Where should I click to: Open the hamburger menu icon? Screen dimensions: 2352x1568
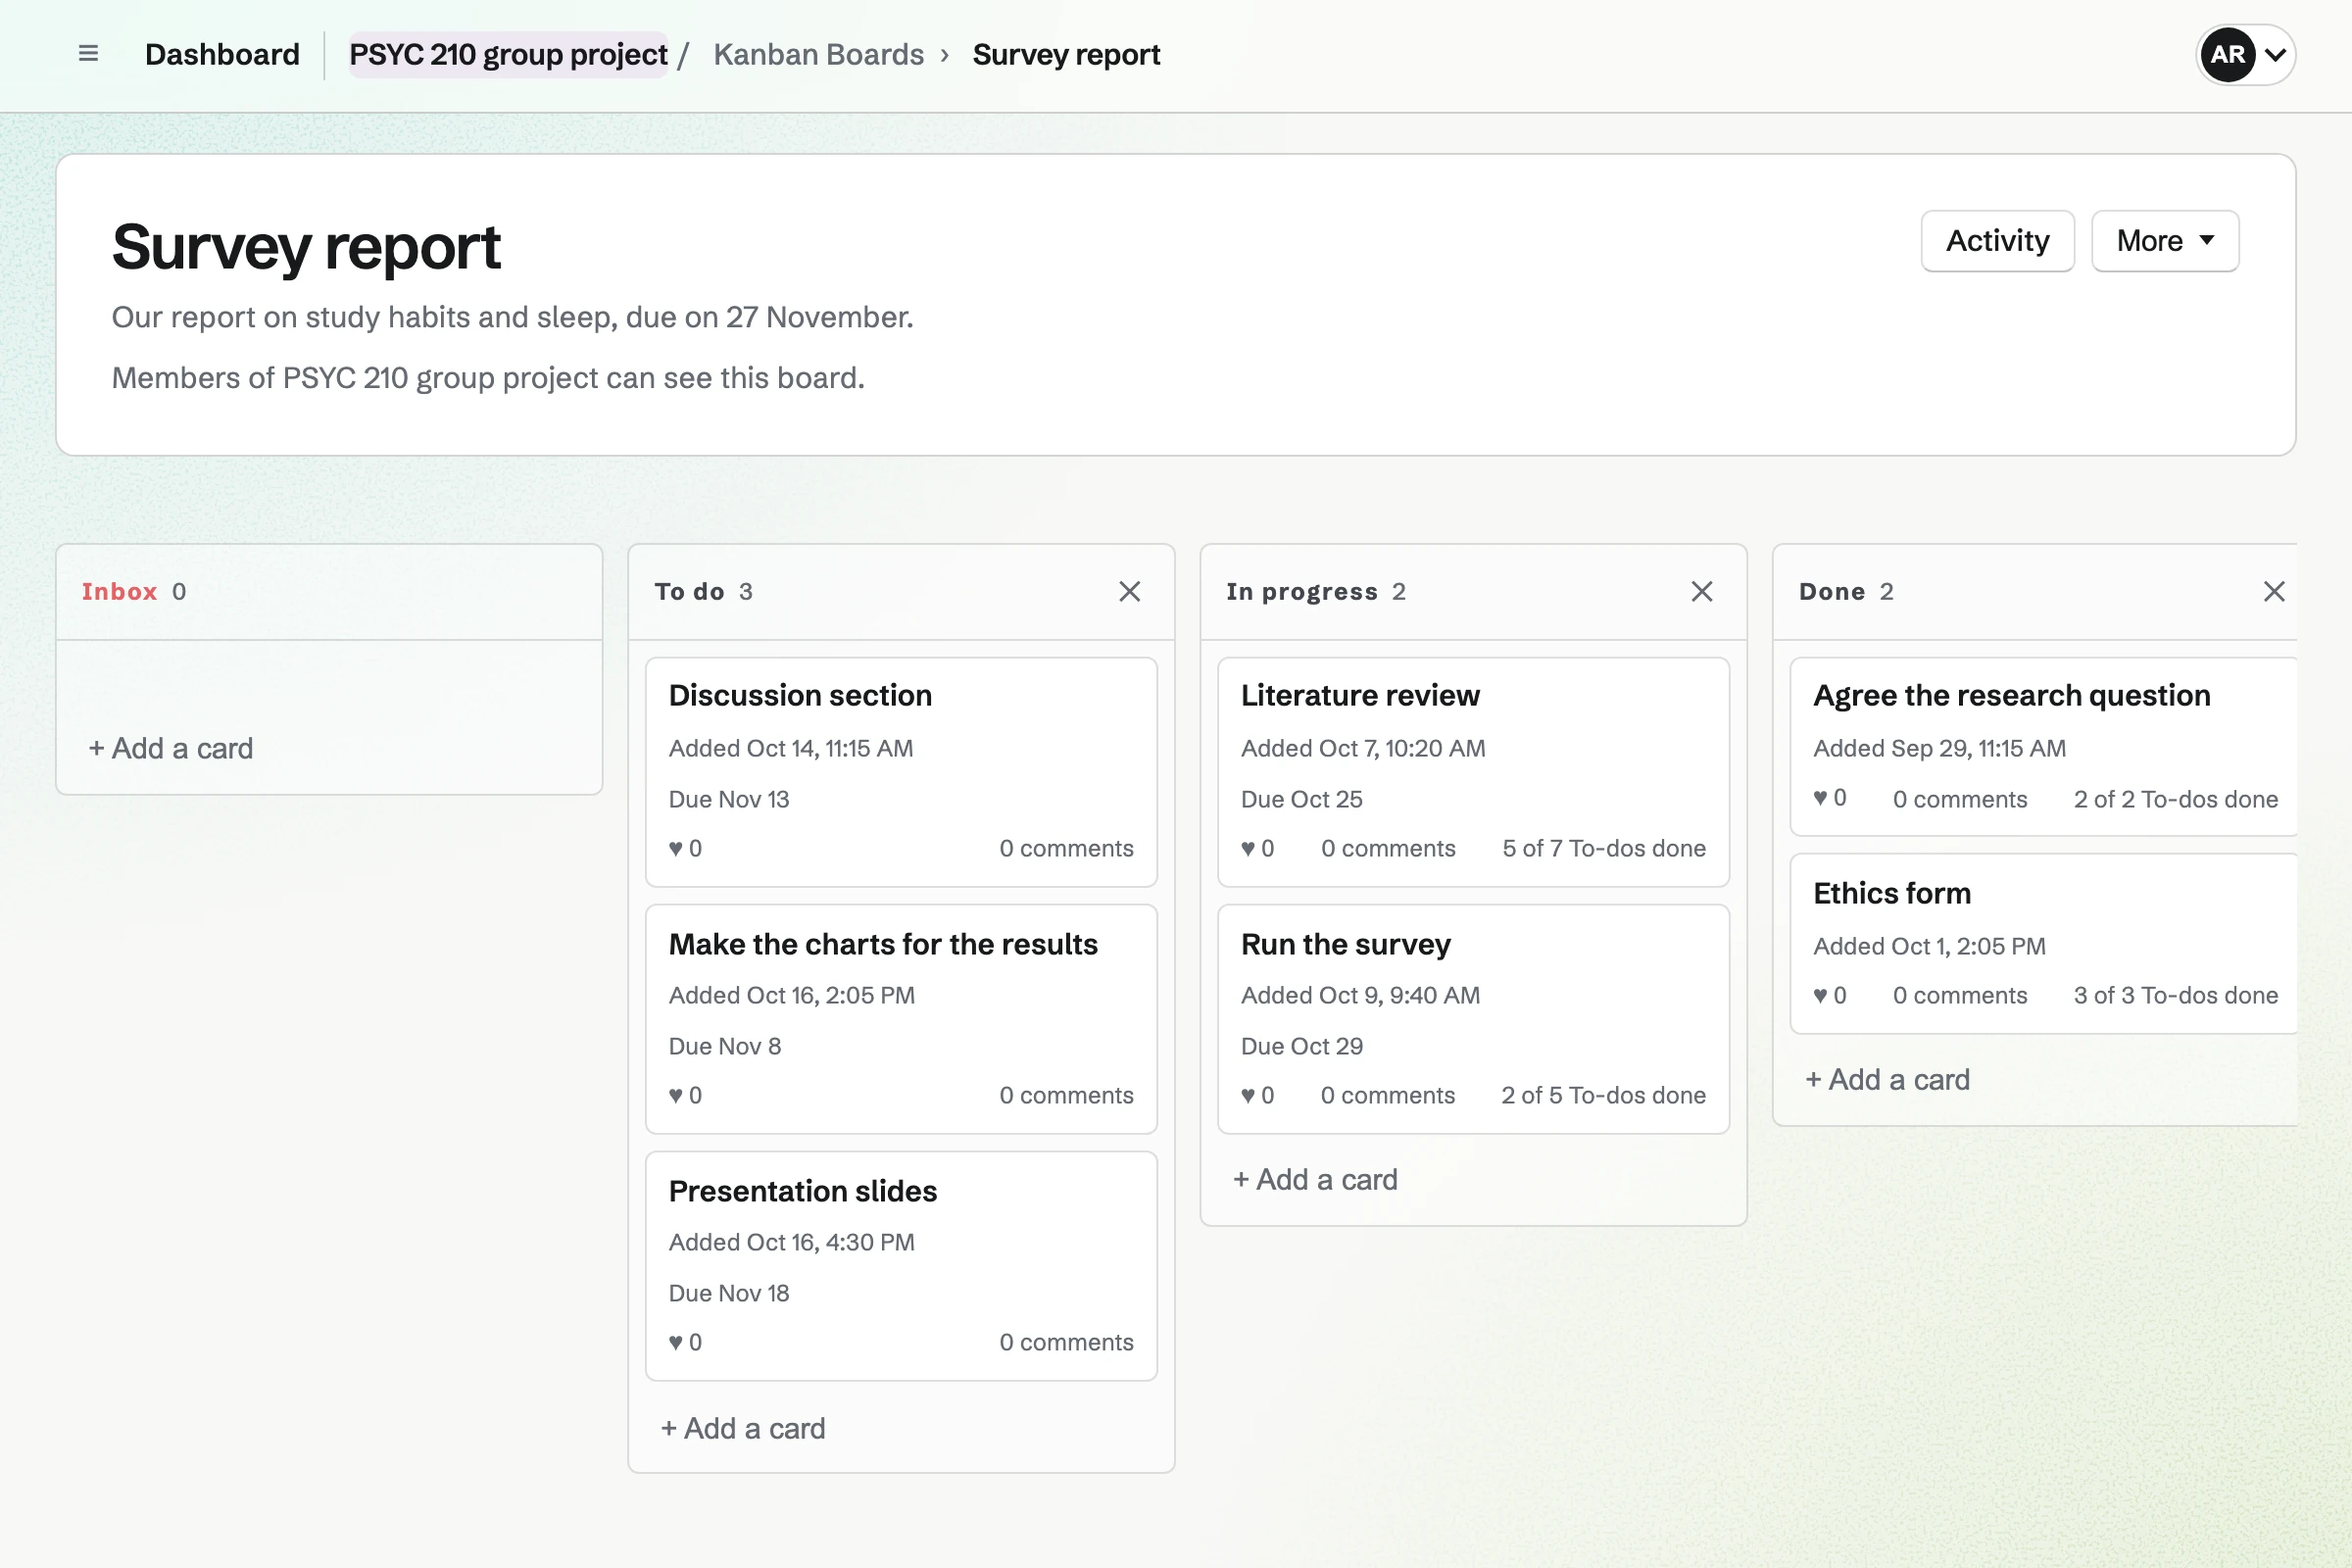coord(88,54)
